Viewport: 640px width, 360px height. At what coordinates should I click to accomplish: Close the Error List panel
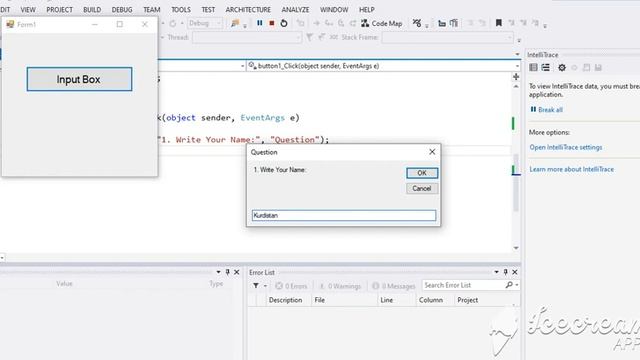515,272
